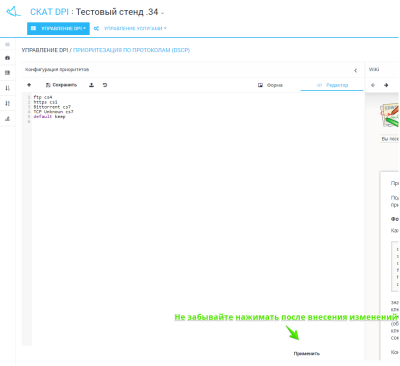Click the СКАТ DPI logo icon
This screenshot has width=400, height=366.
[13, 12]
